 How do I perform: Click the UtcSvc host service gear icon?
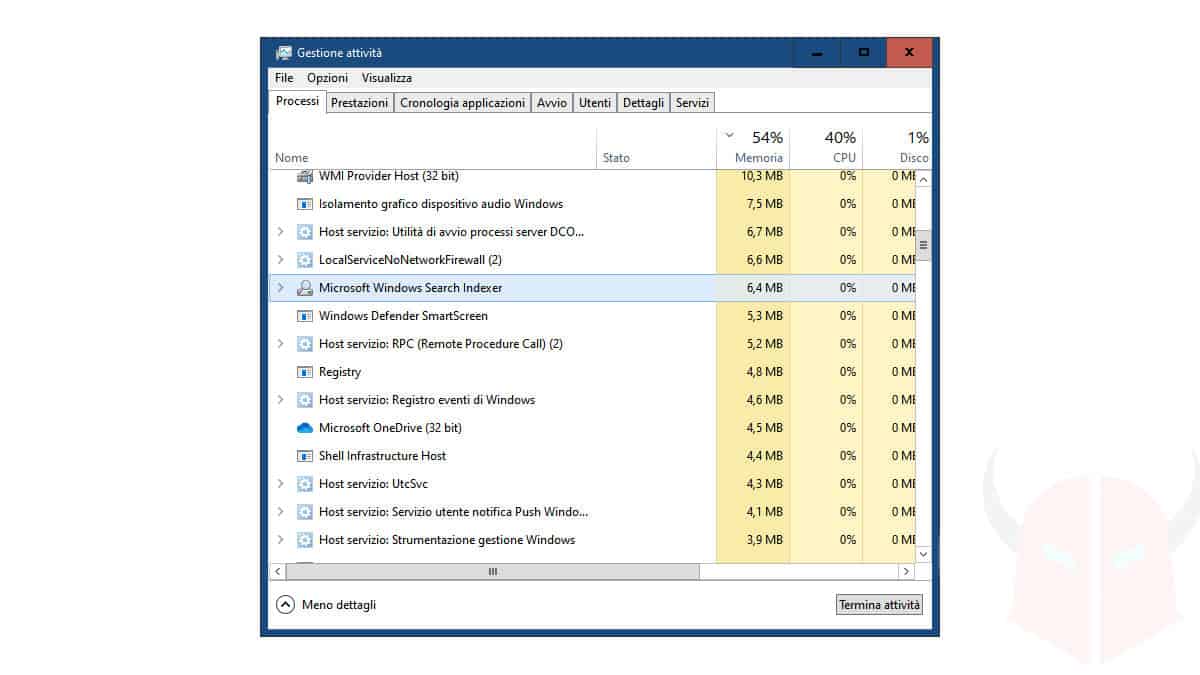[x=305, y=484]
